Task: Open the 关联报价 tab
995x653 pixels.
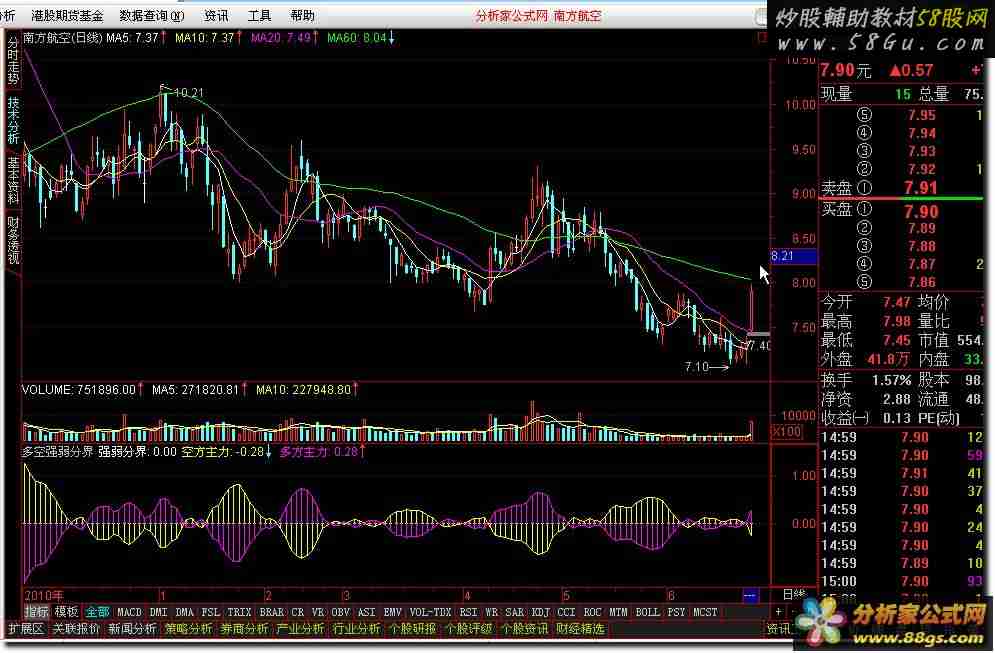Action: [x=76, y=628]
